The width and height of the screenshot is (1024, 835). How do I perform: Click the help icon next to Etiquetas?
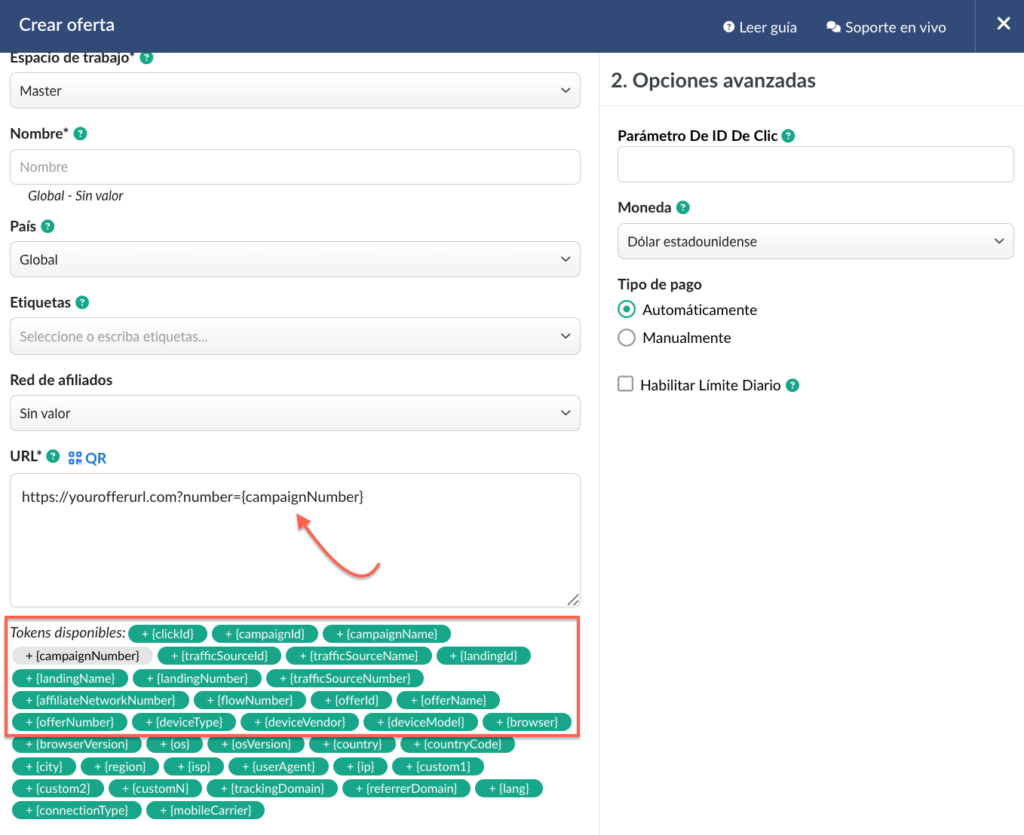click(82, 302)
